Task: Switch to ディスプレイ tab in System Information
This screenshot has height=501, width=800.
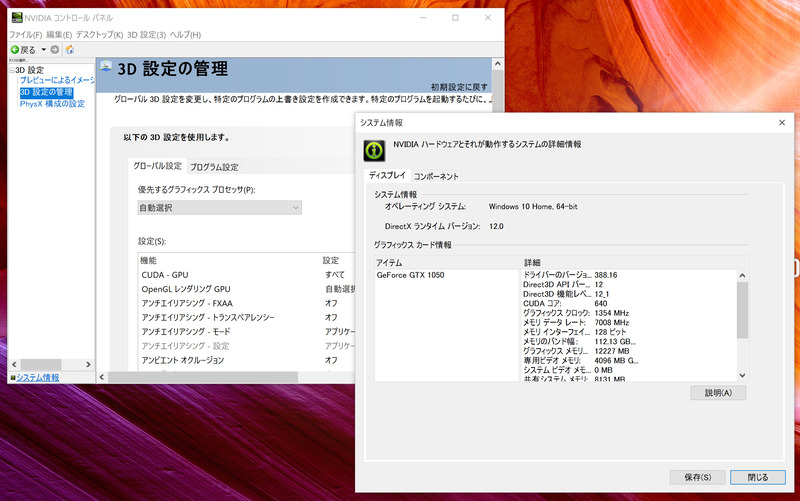Action: (387, 175)
